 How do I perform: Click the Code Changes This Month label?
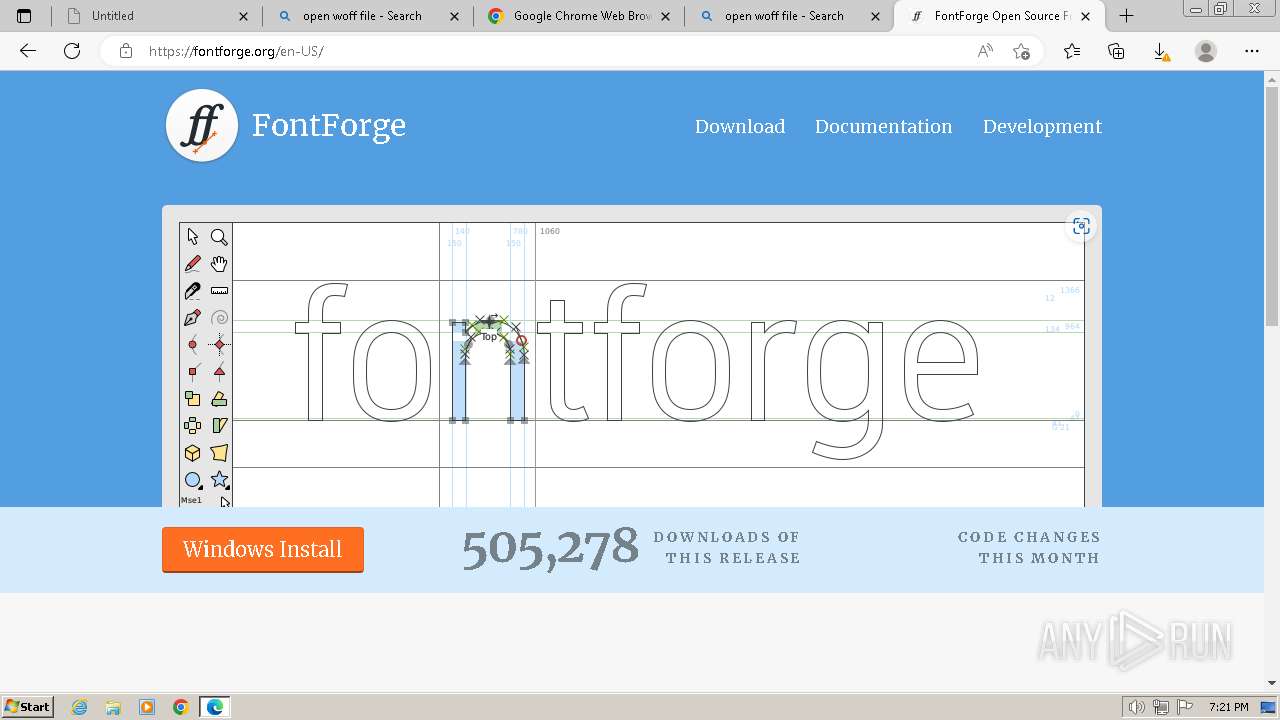tap(1029, 548)
